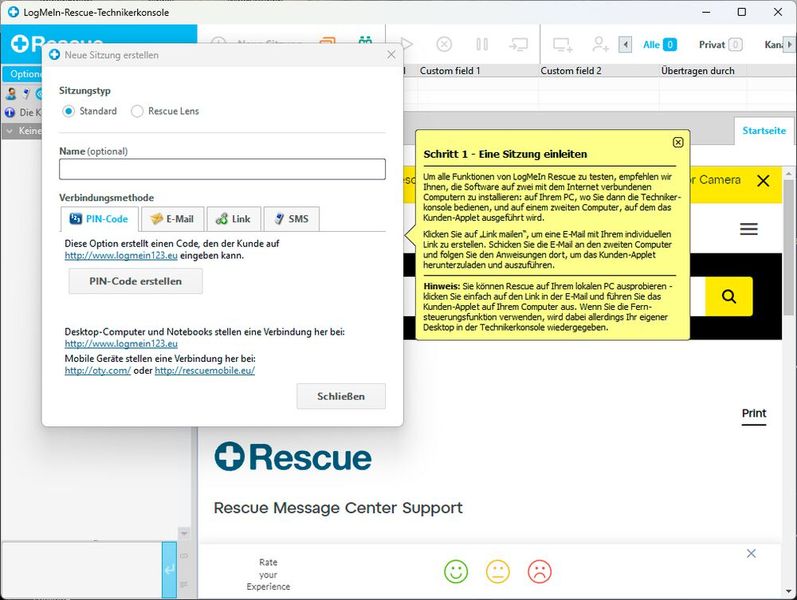
Task: Click the Schließen button in the dialog
Action: (x=341, y=396)
